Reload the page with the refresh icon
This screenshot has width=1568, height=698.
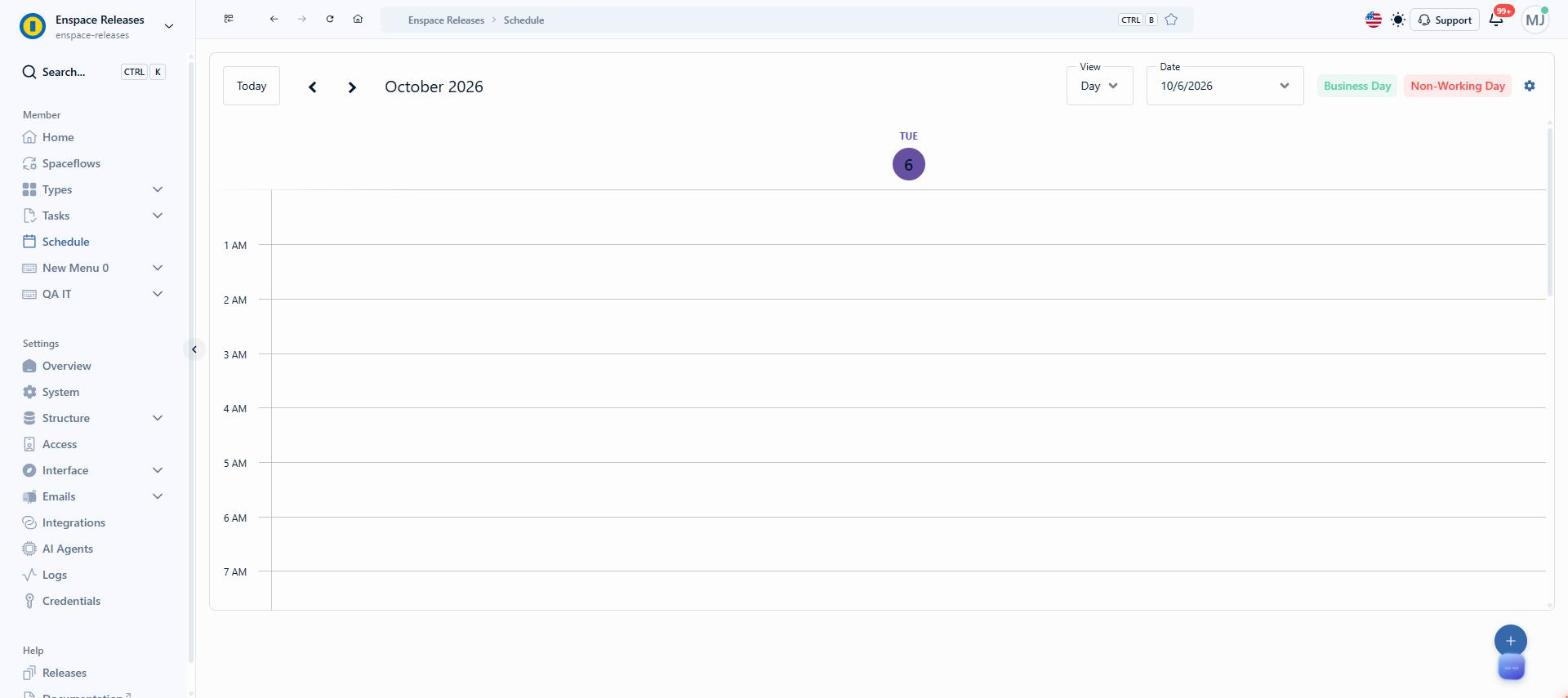(x=330, y=19)
